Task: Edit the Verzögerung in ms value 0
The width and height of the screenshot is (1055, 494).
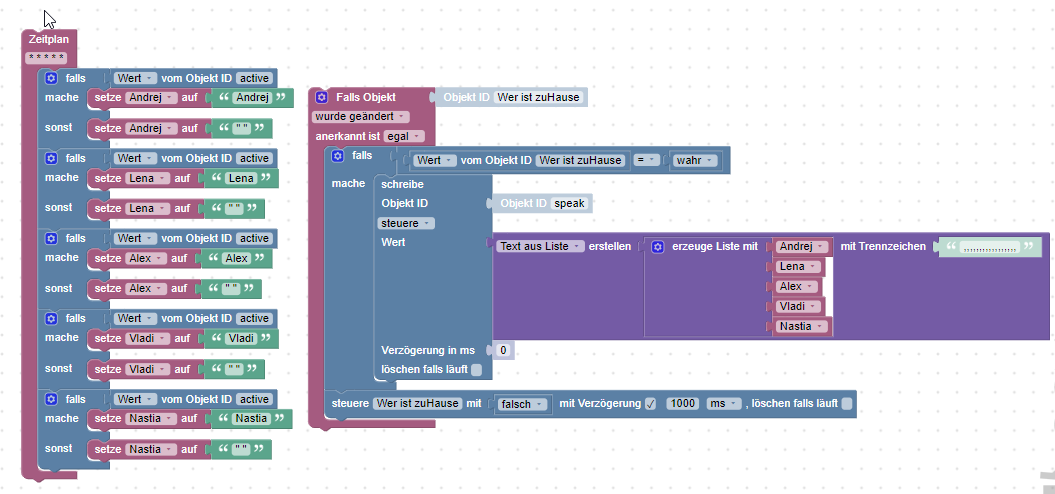Action: tap(504, 350)
